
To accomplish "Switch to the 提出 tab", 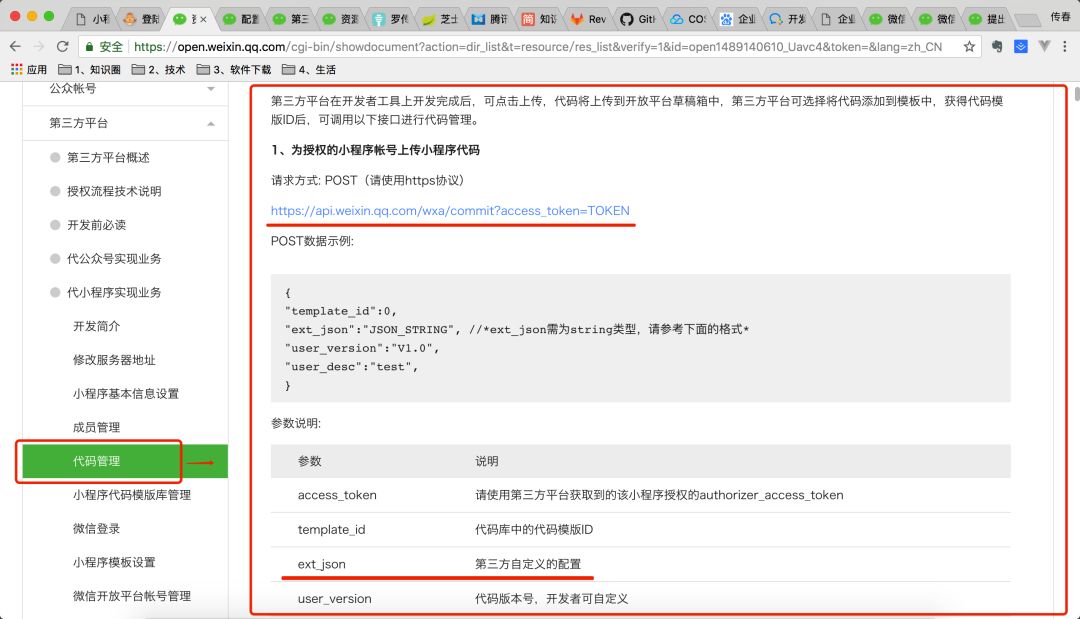I will (986, 19).
